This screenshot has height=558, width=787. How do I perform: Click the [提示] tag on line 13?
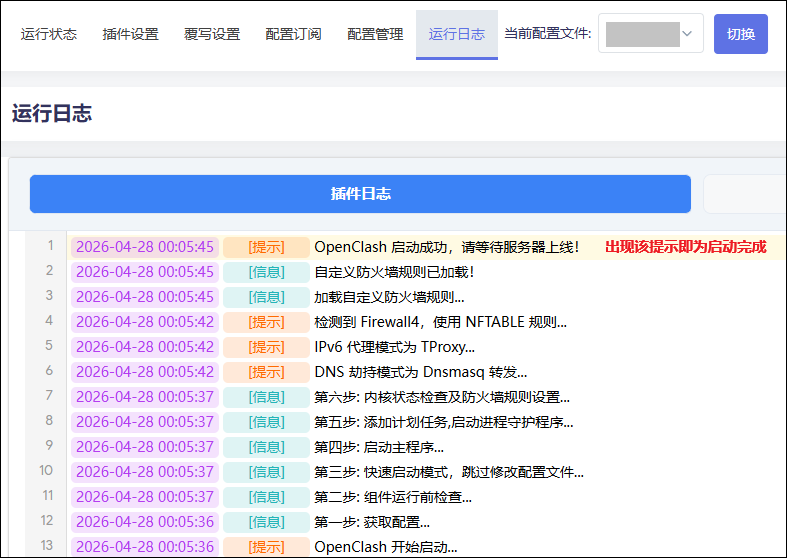click(266, 547)
